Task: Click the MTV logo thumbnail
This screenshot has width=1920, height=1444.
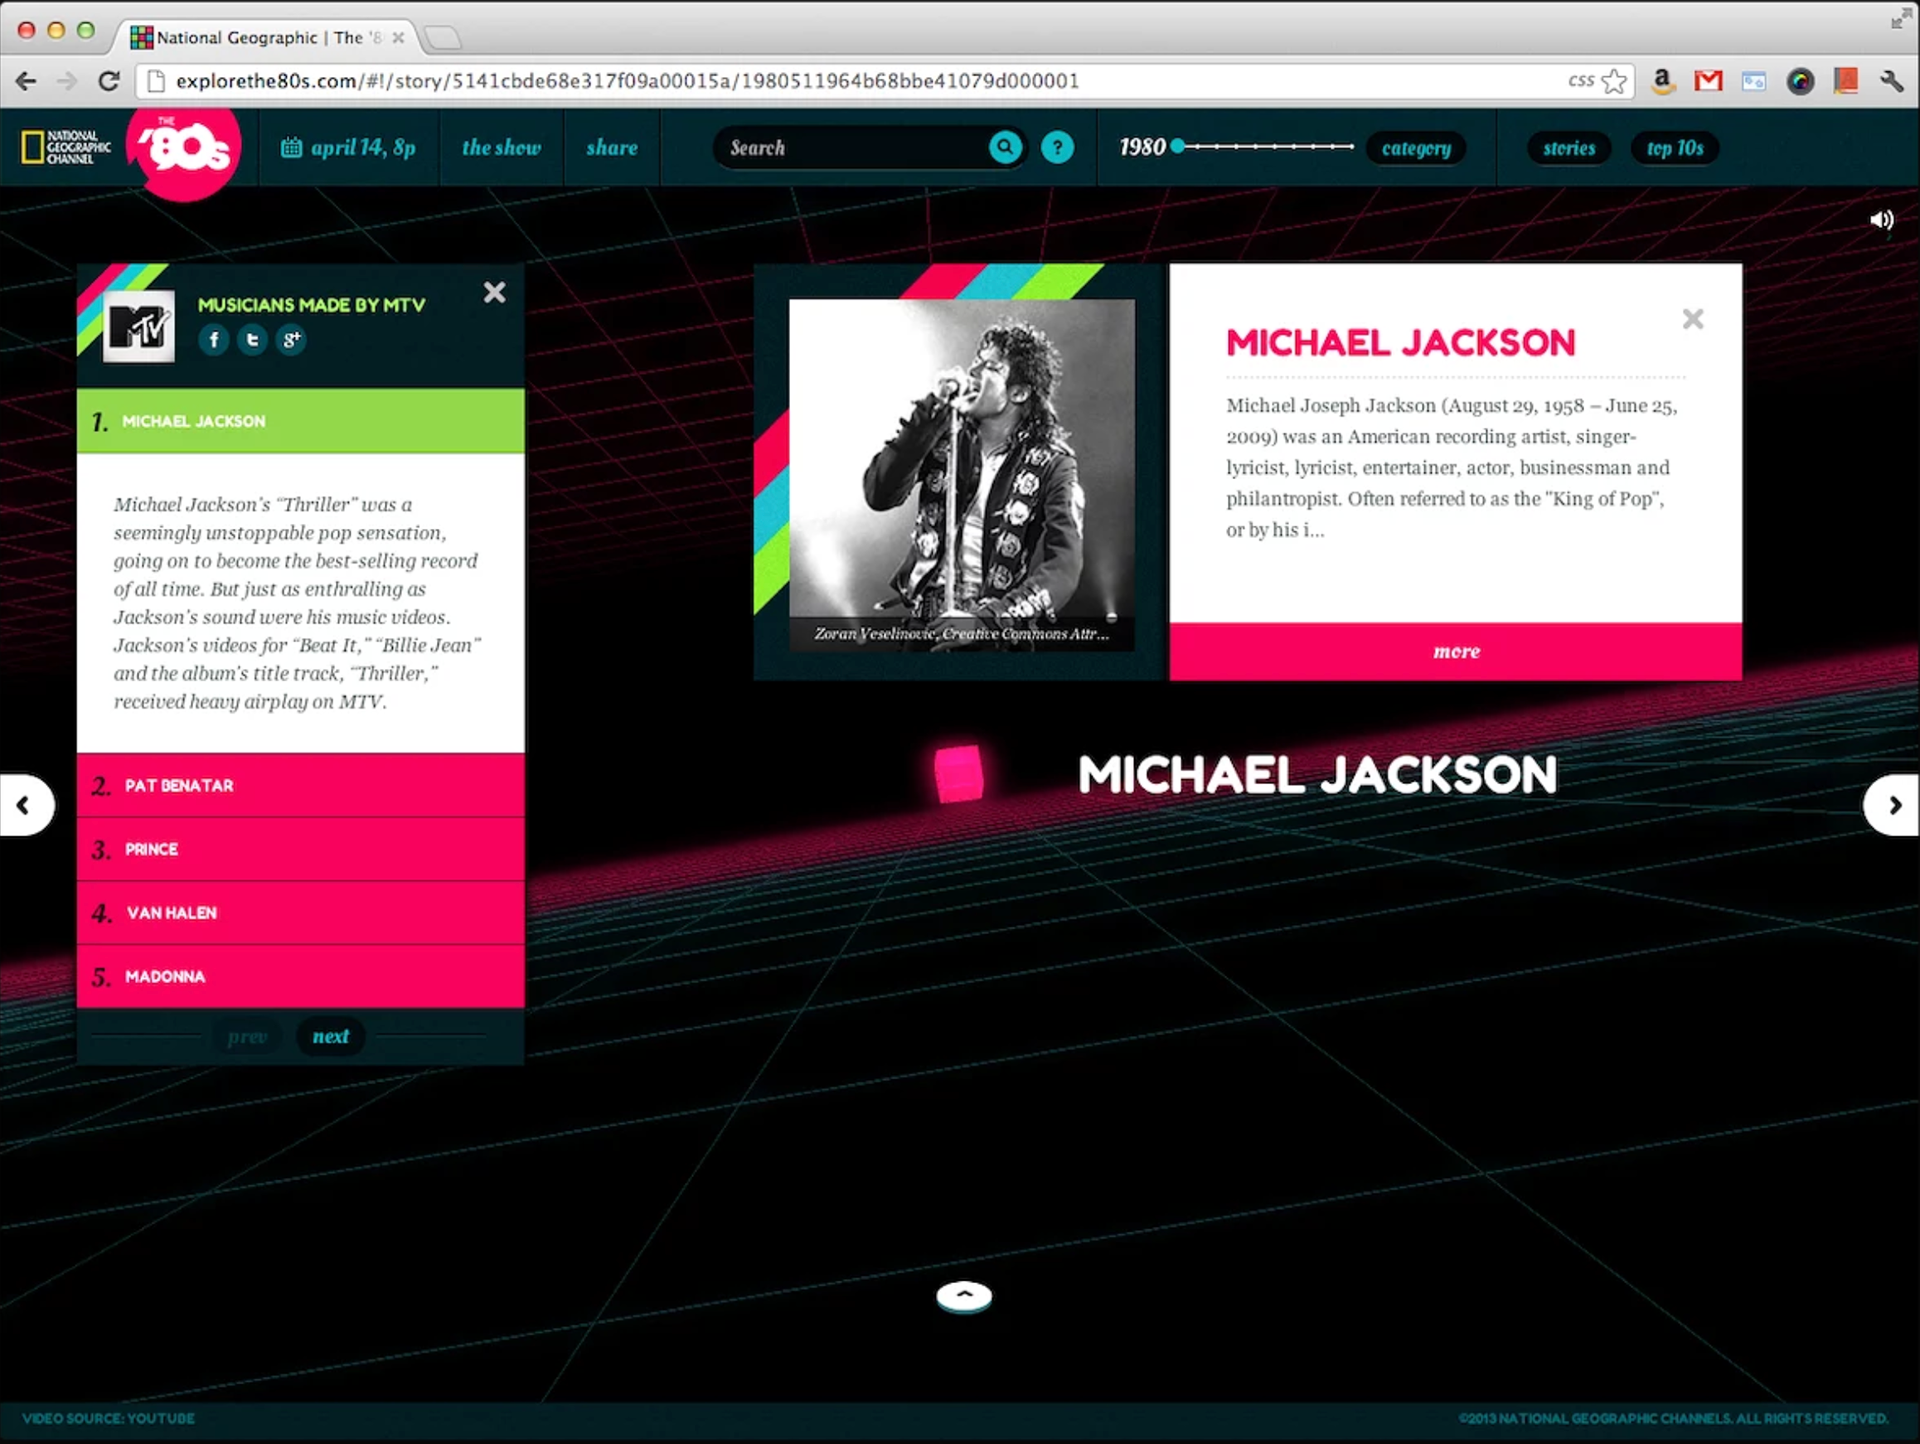Action: pyautogui.click(x=139, y=326)
